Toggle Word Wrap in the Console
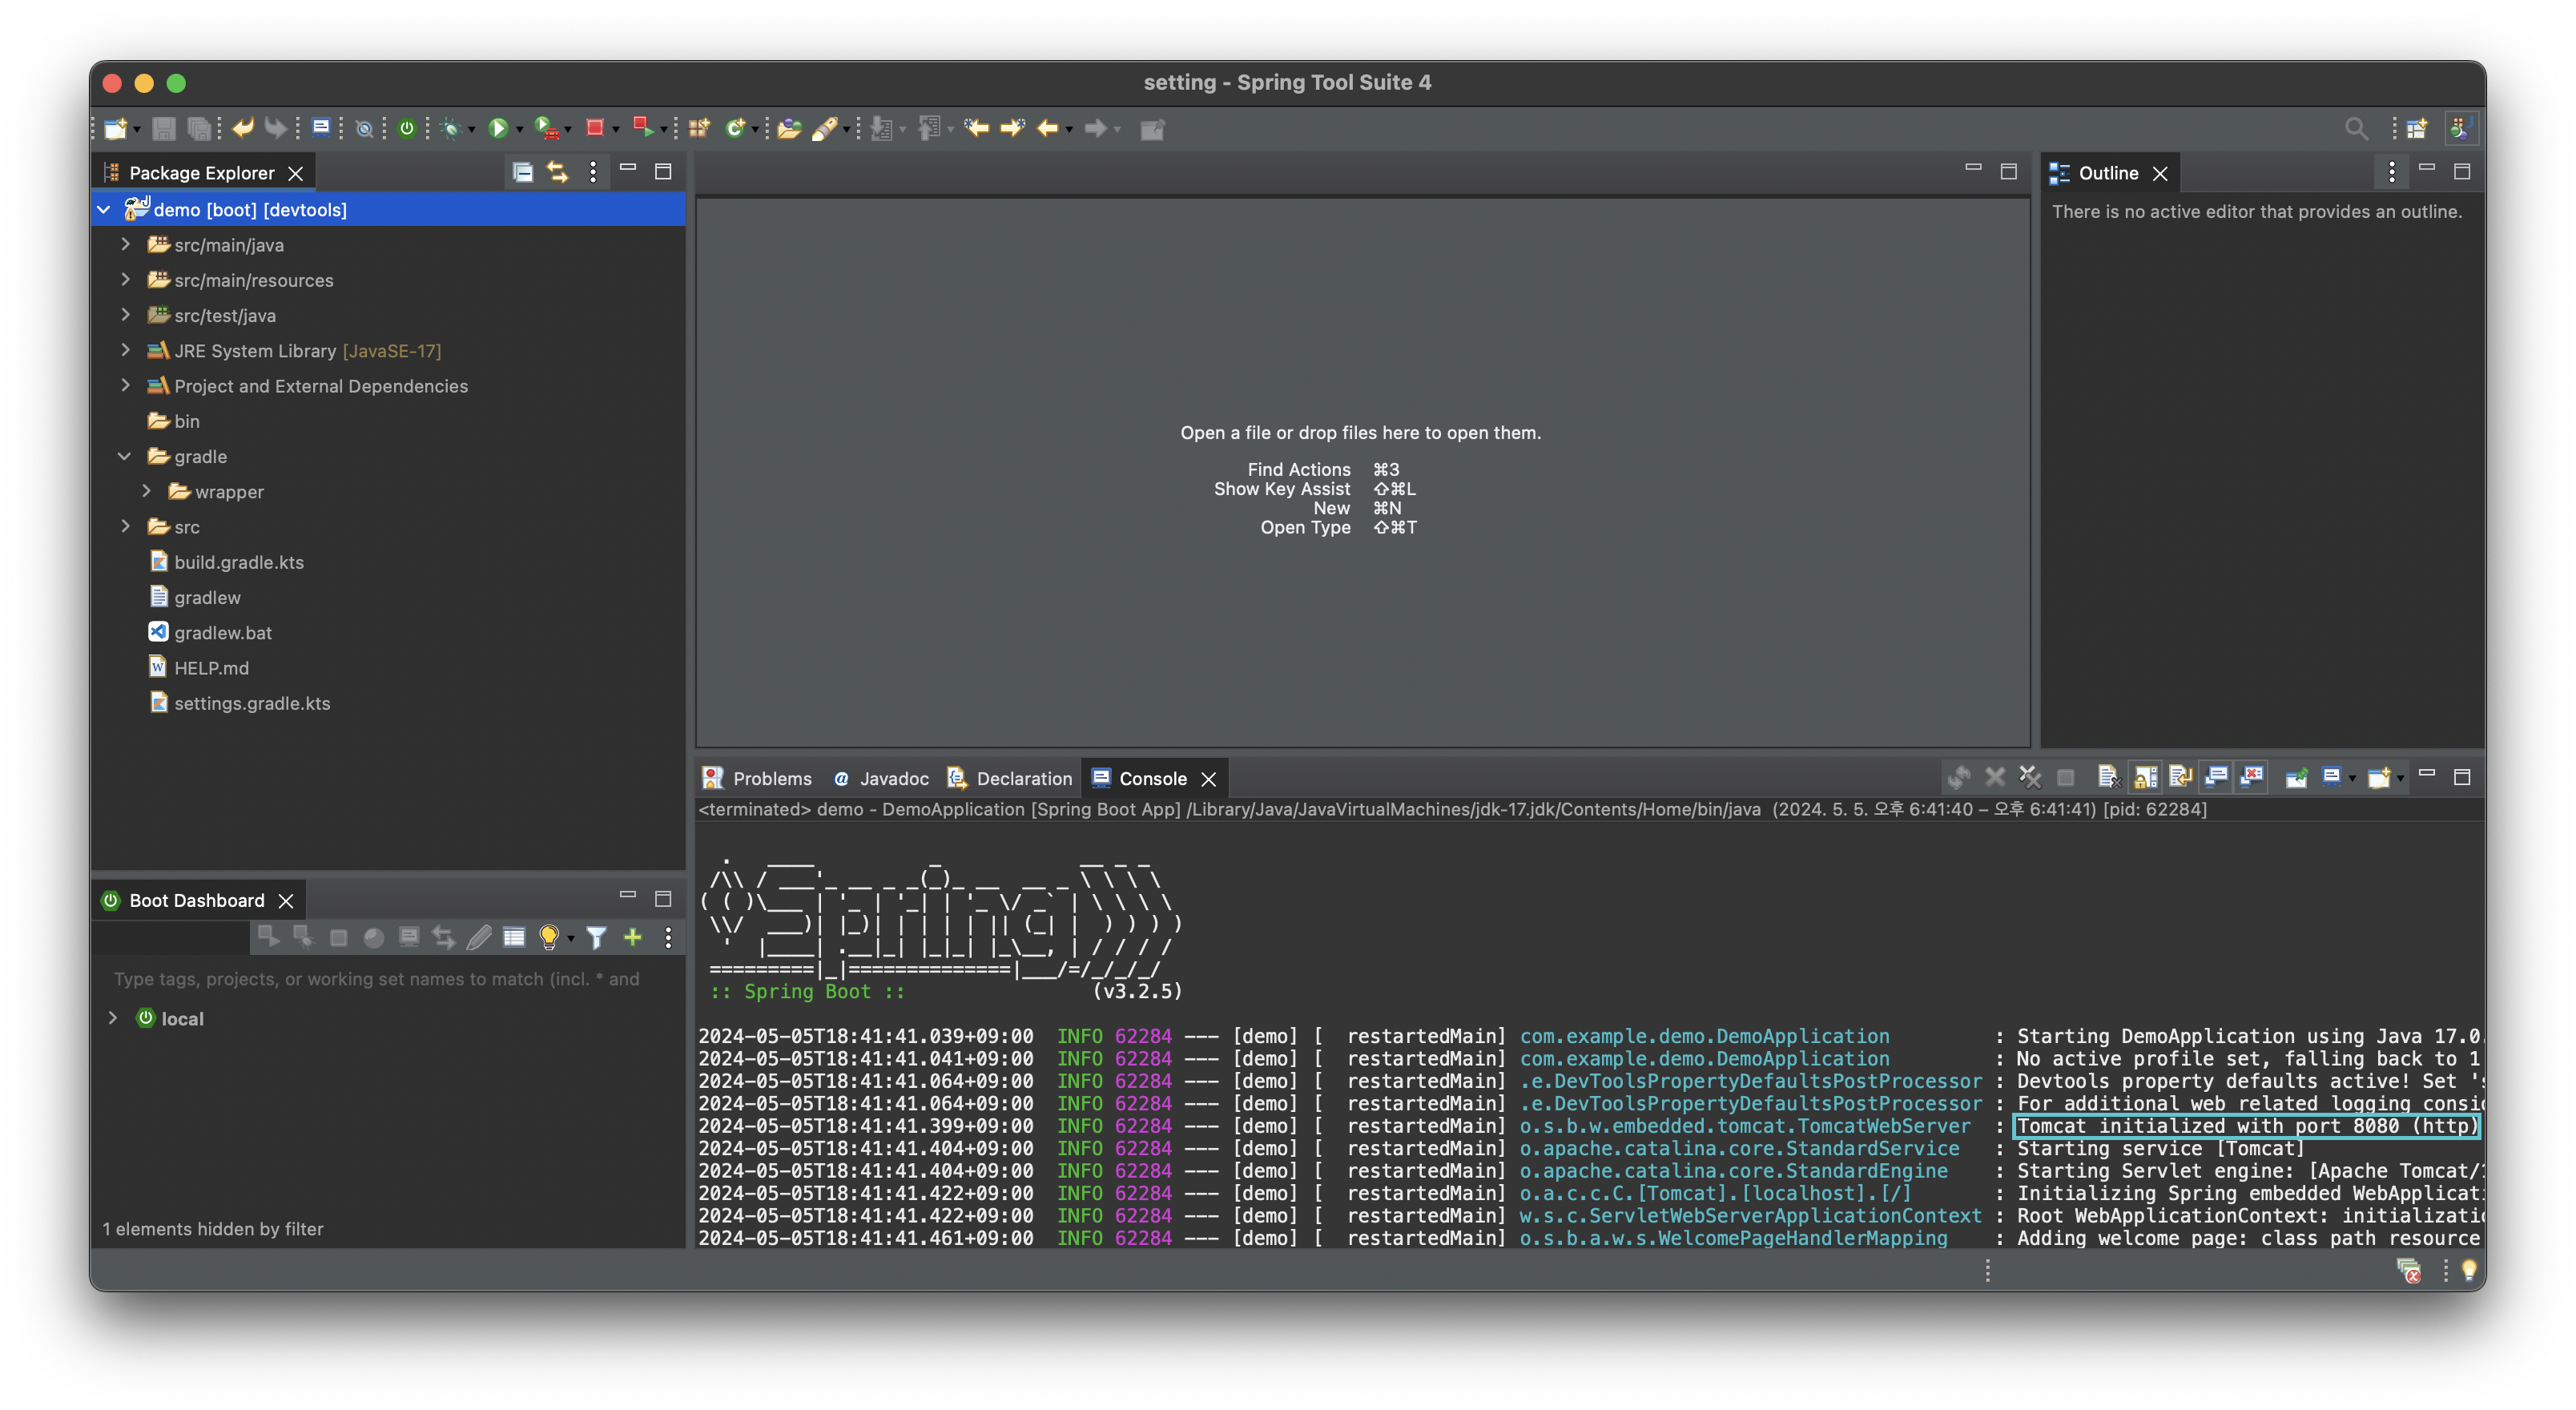This screenshot has height=1410, width=2576. point(2181,777)
